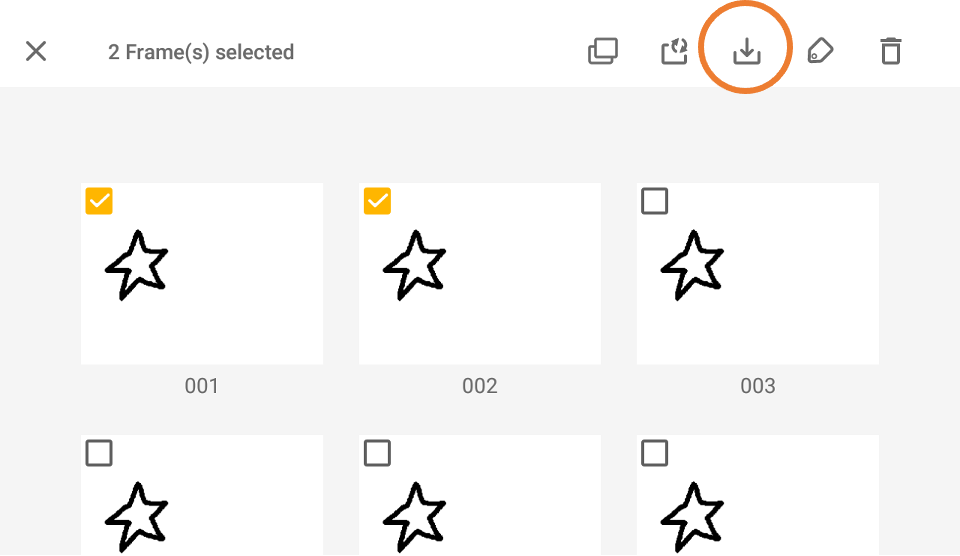
Task: Click the bottom-middle star frame thumbnail
Action: 480,495
